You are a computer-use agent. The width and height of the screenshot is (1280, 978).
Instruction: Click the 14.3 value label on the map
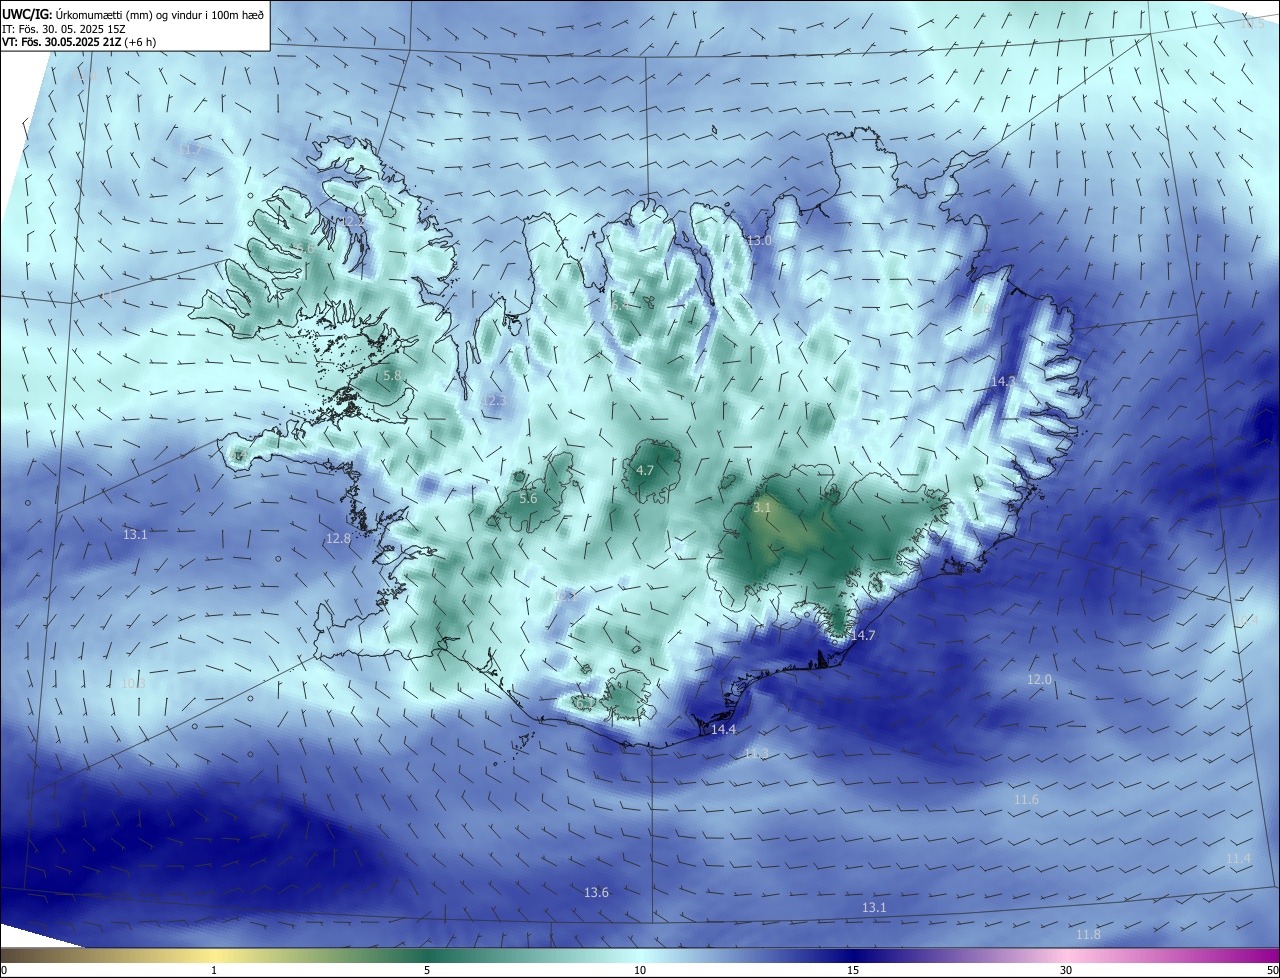1003,381
